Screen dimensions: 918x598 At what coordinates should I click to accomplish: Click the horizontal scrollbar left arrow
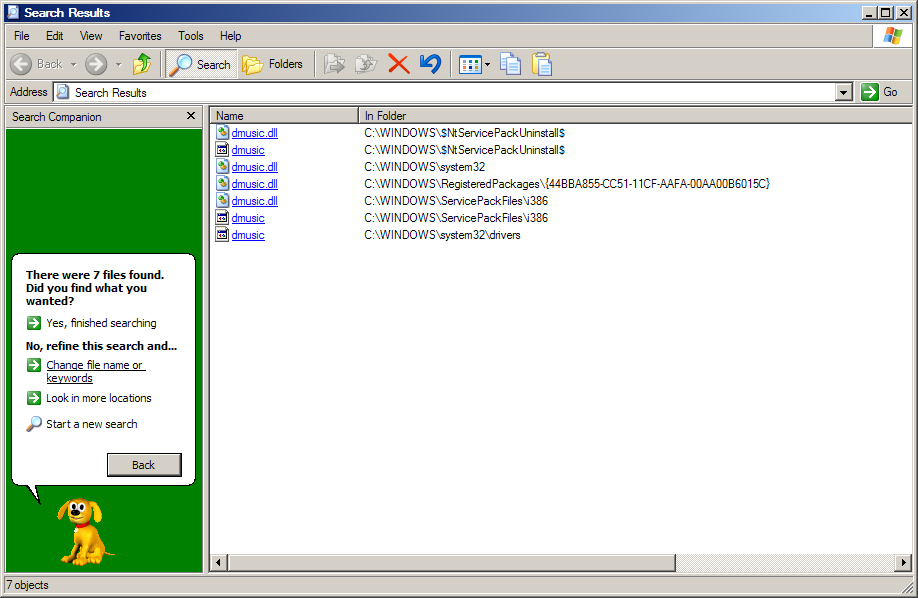coord(219,563)
